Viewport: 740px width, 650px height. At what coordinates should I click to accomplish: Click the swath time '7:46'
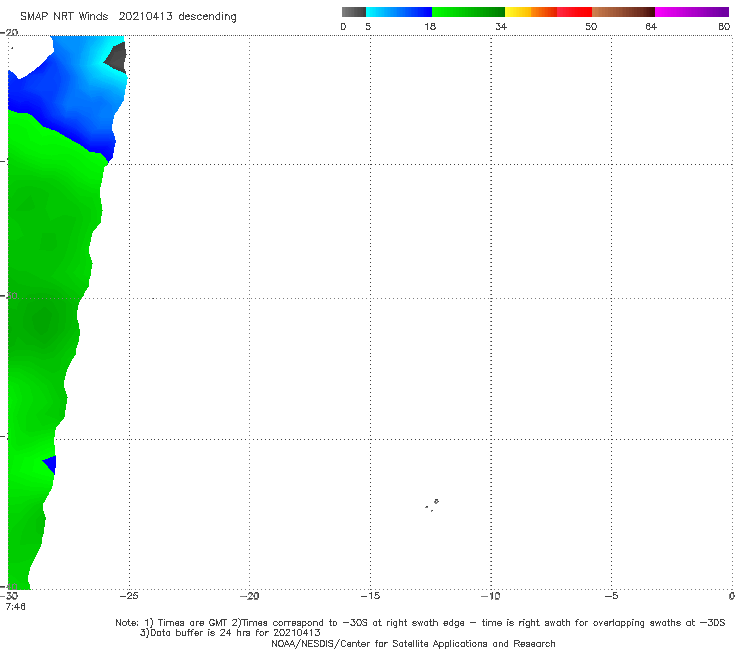pos(16,607)
